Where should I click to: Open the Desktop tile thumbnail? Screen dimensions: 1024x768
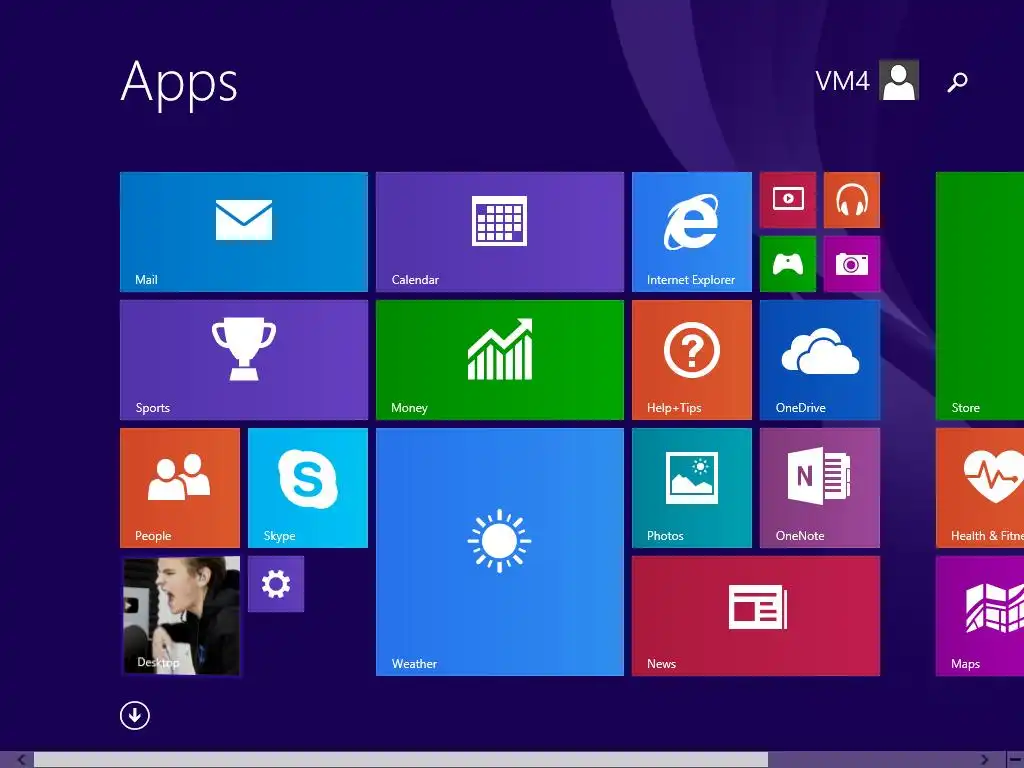click(x=181, y=615)
